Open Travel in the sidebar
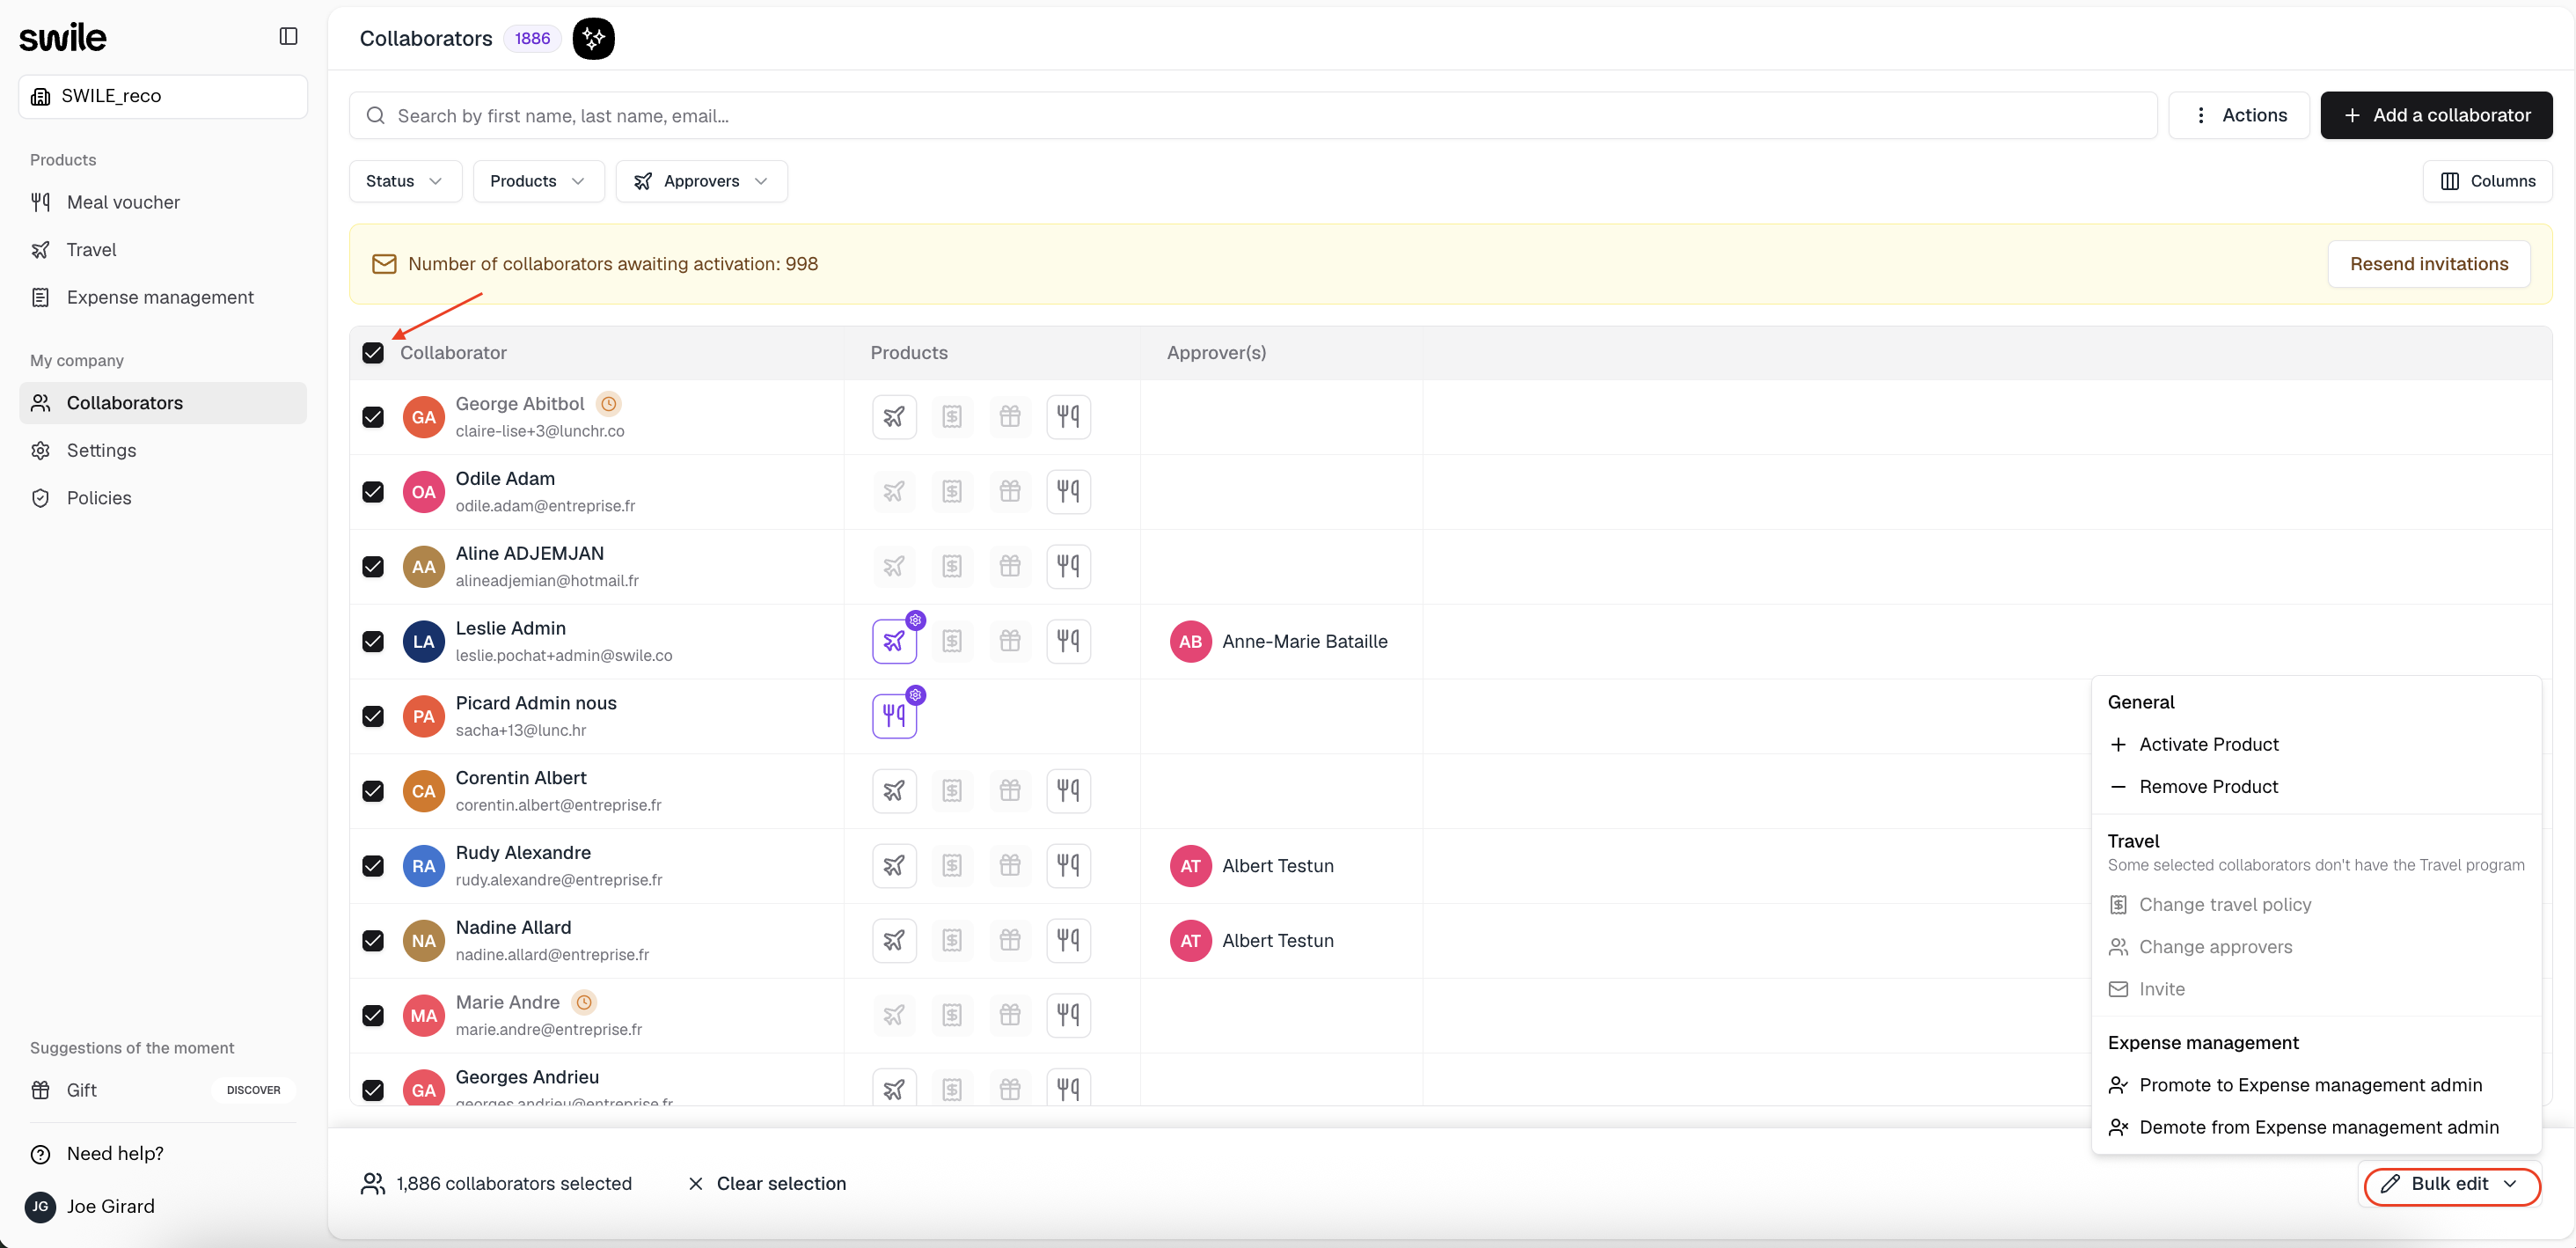This screenshot has height=1248, width=2576. click(163, 250)
